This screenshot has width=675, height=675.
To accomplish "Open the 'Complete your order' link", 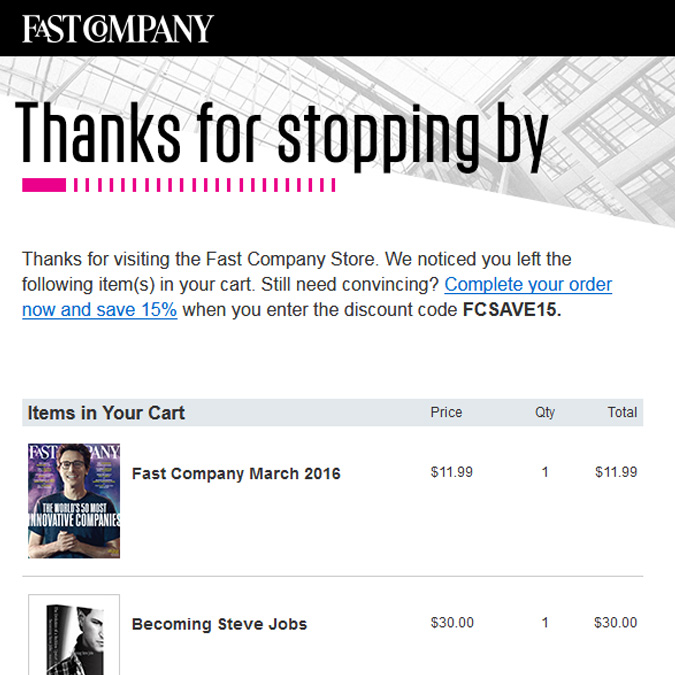I will (x=528, y=285).
